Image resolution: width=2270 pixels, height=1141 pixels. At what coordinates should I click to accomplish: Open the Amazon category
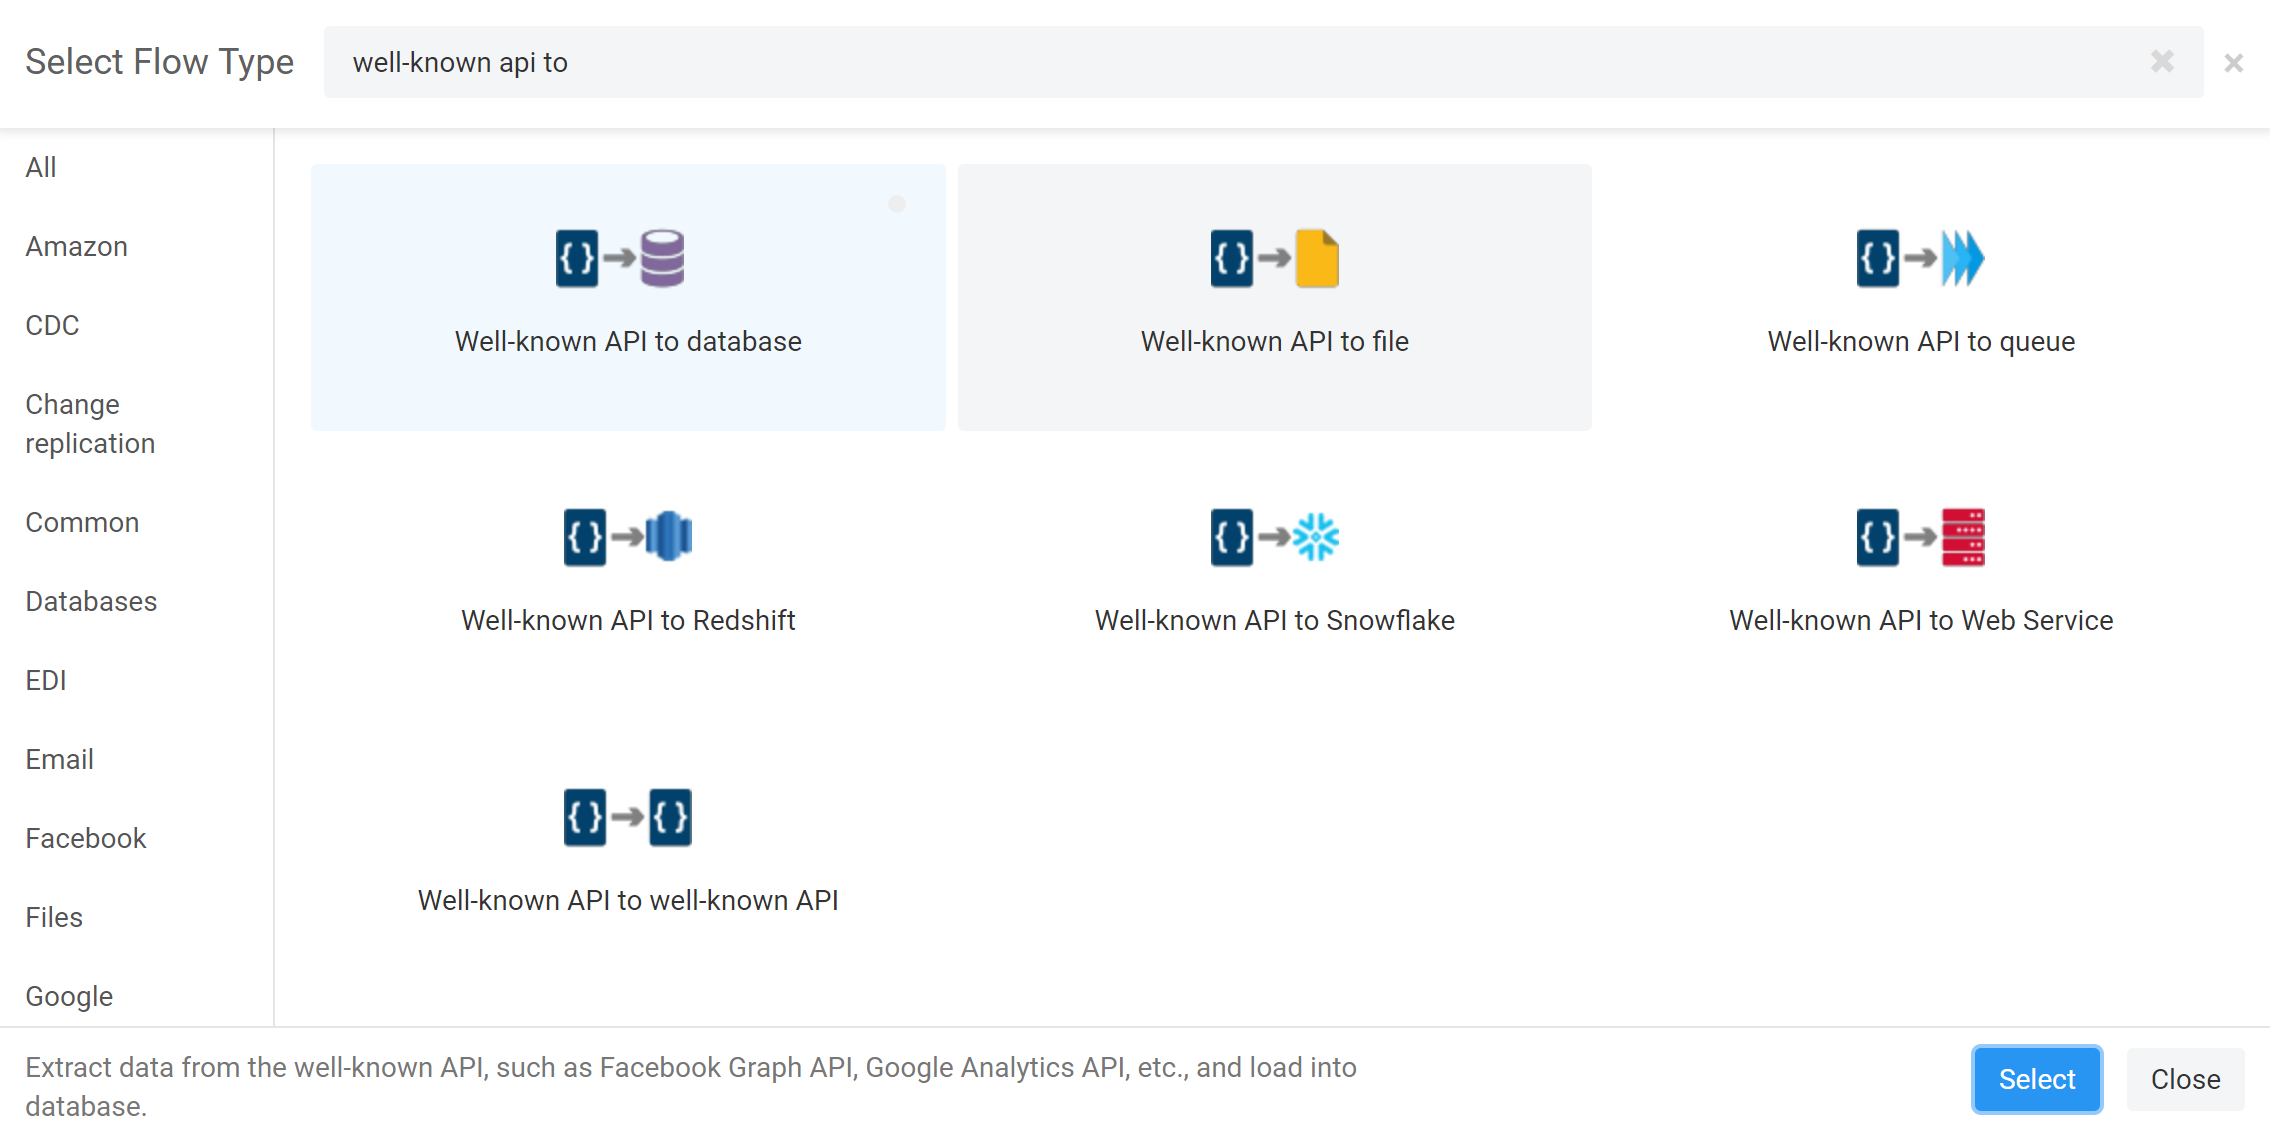click(x=77, y=246)
